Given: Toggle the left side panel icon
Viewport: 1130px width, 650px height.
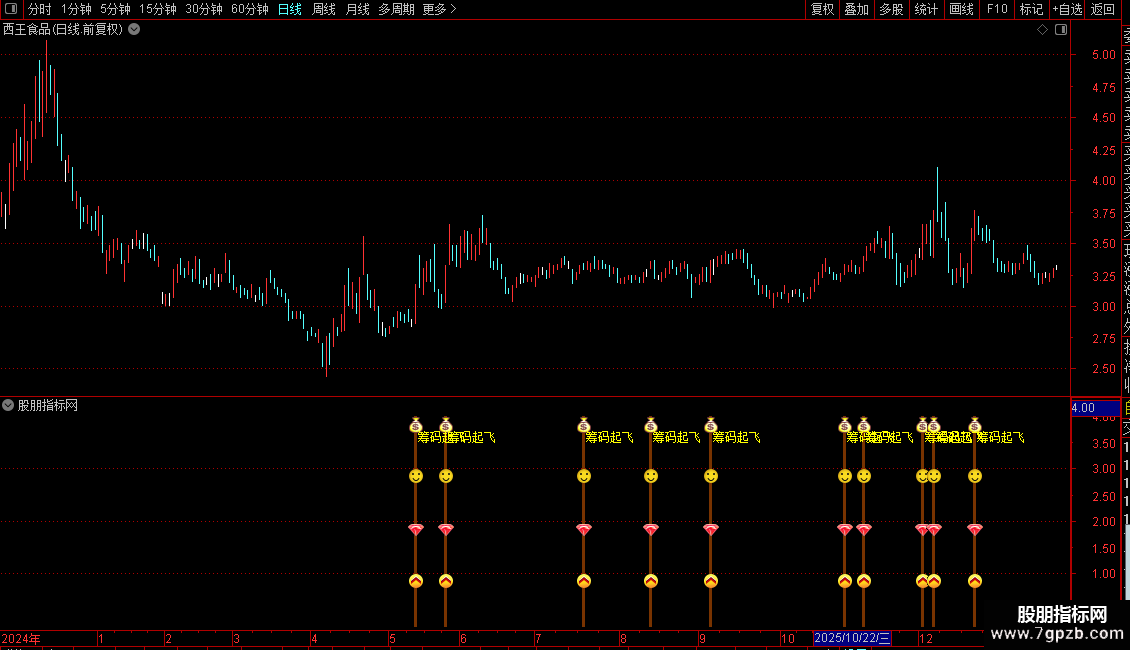Looking at the screenshot, I should (11, 9).
